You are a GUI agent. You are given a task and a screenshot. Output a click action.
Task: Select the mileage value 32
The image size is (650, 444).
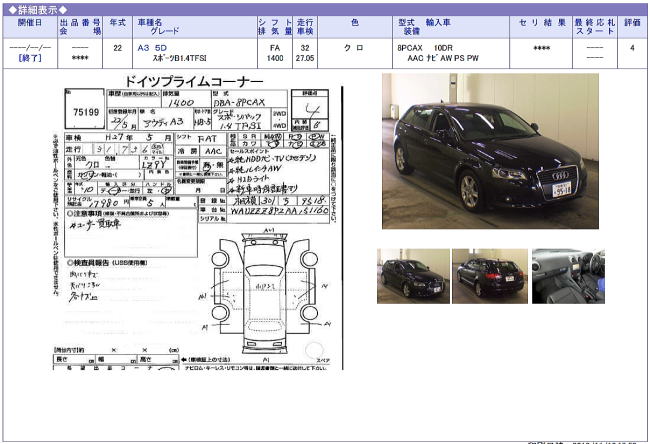[x=305, y=48]
